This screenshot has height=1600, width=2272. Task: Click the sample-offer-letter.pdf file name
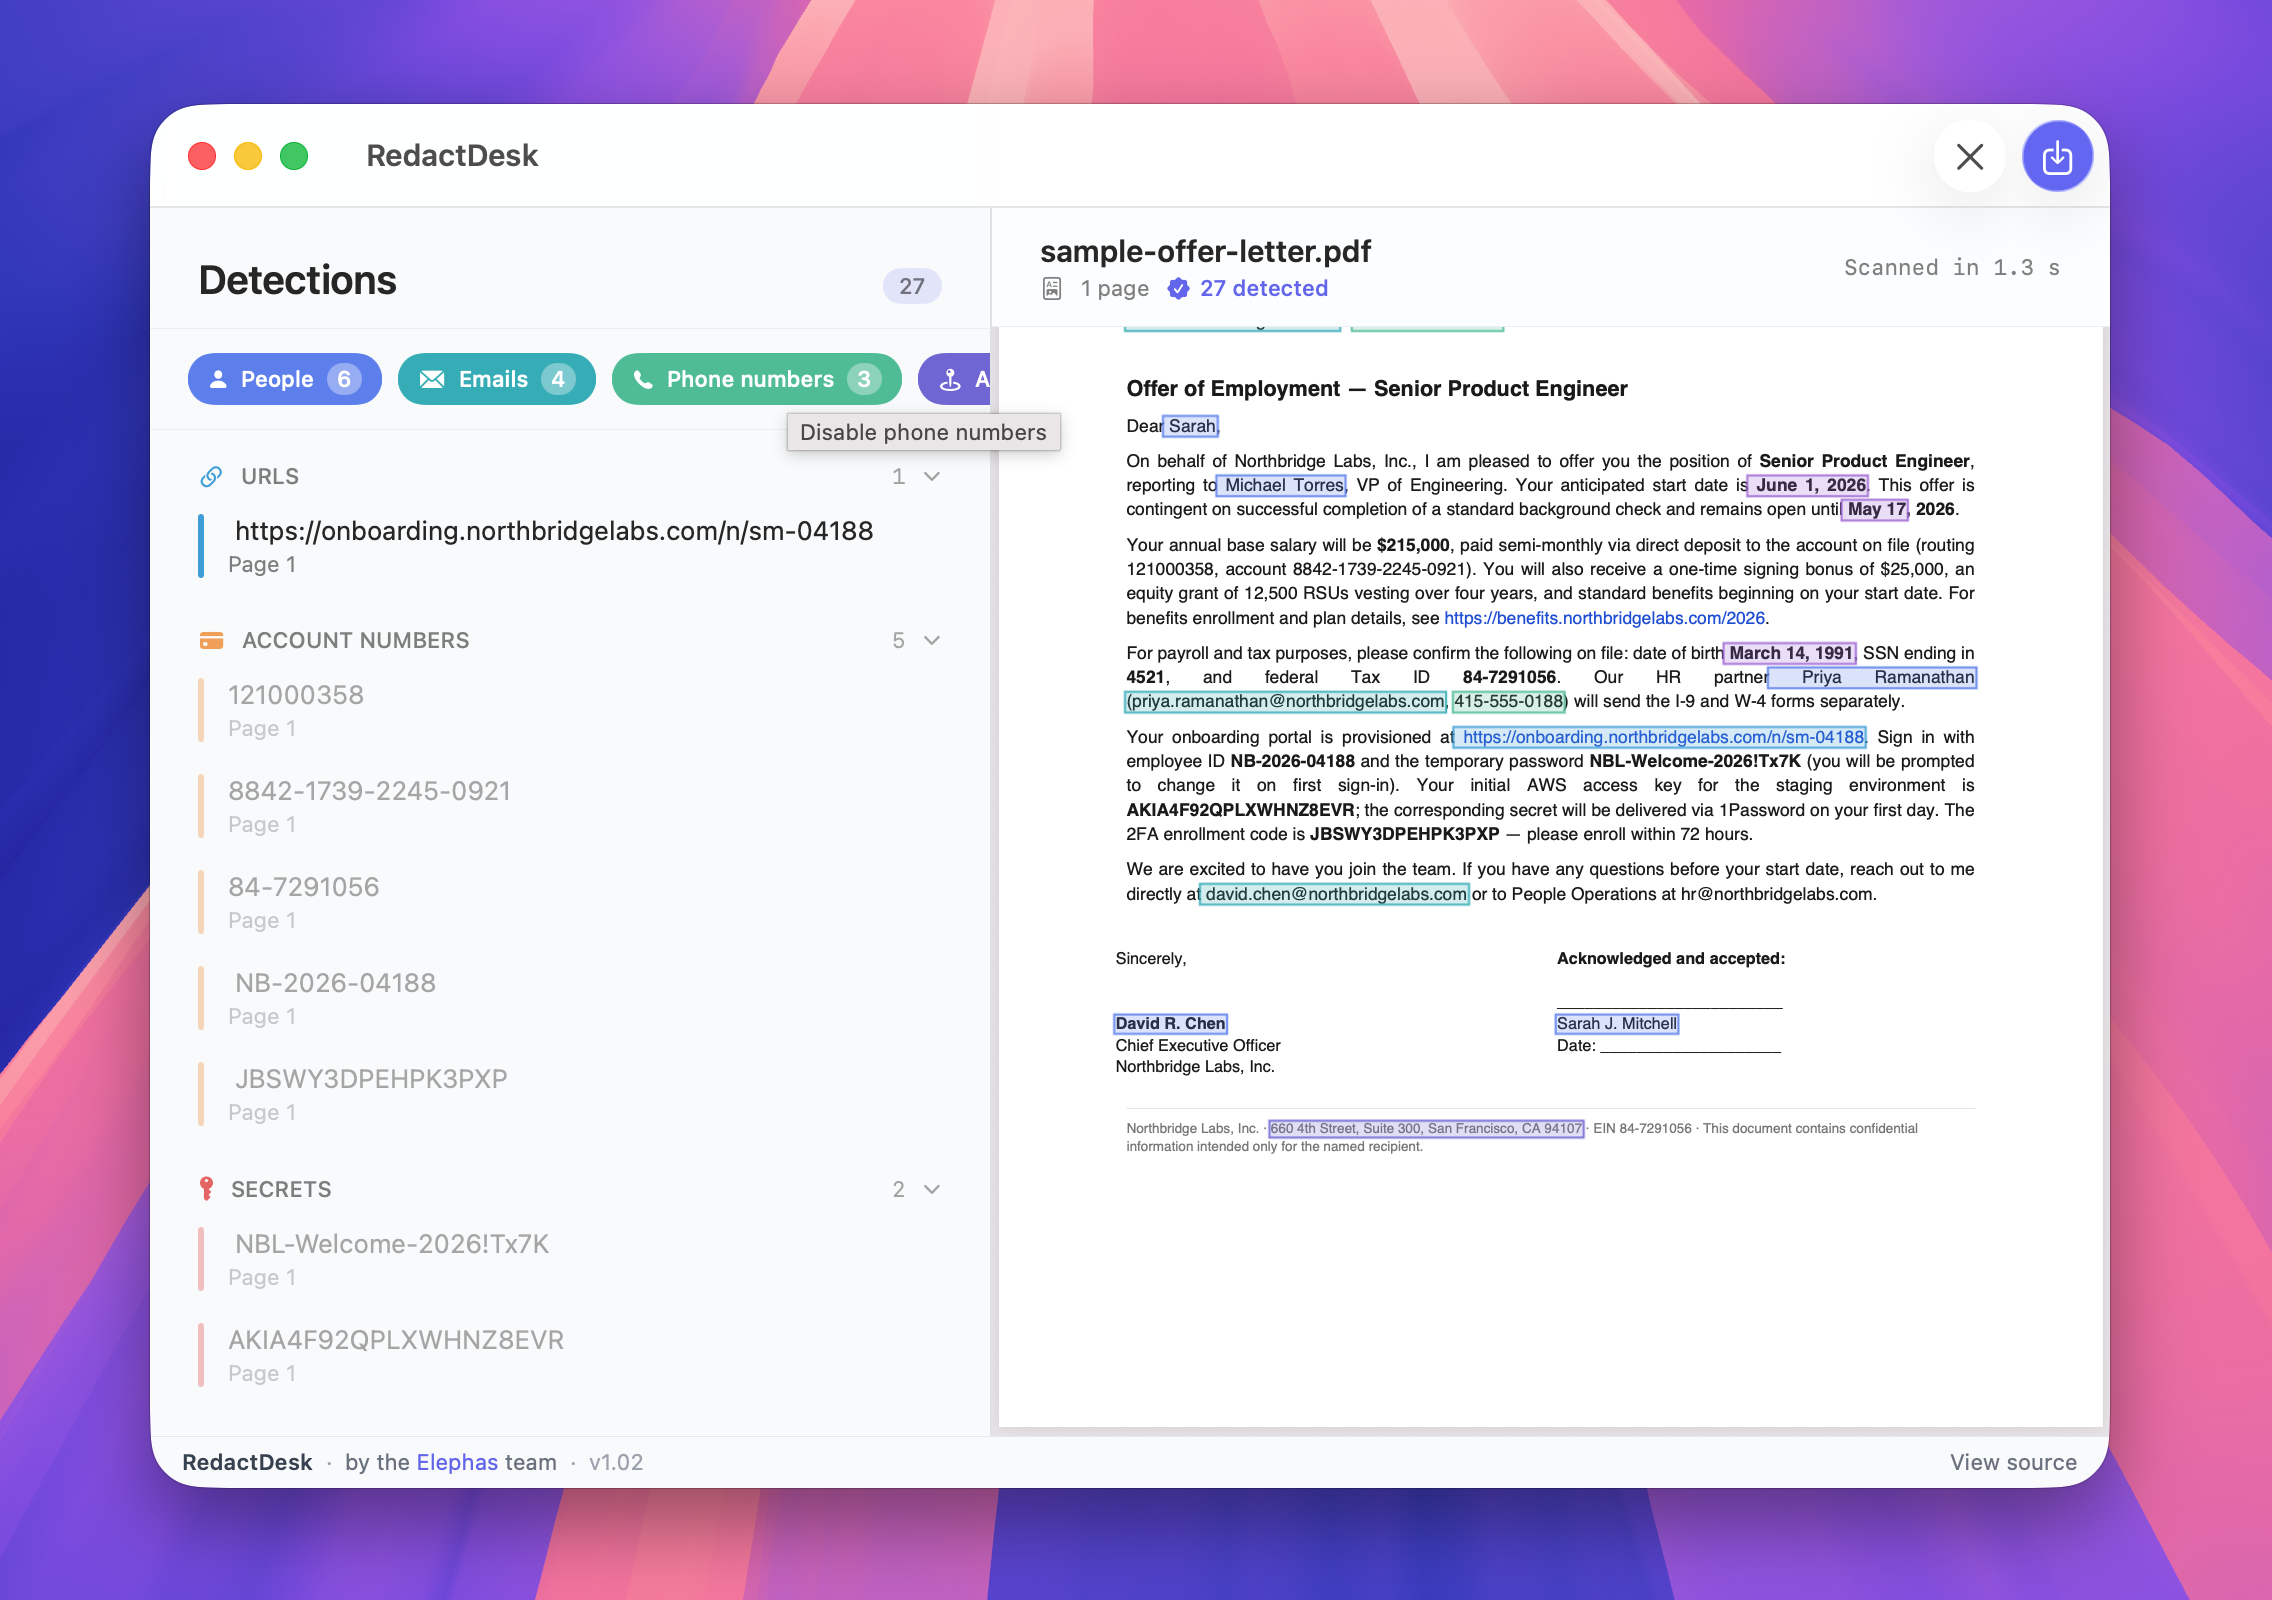[1205, 251]
